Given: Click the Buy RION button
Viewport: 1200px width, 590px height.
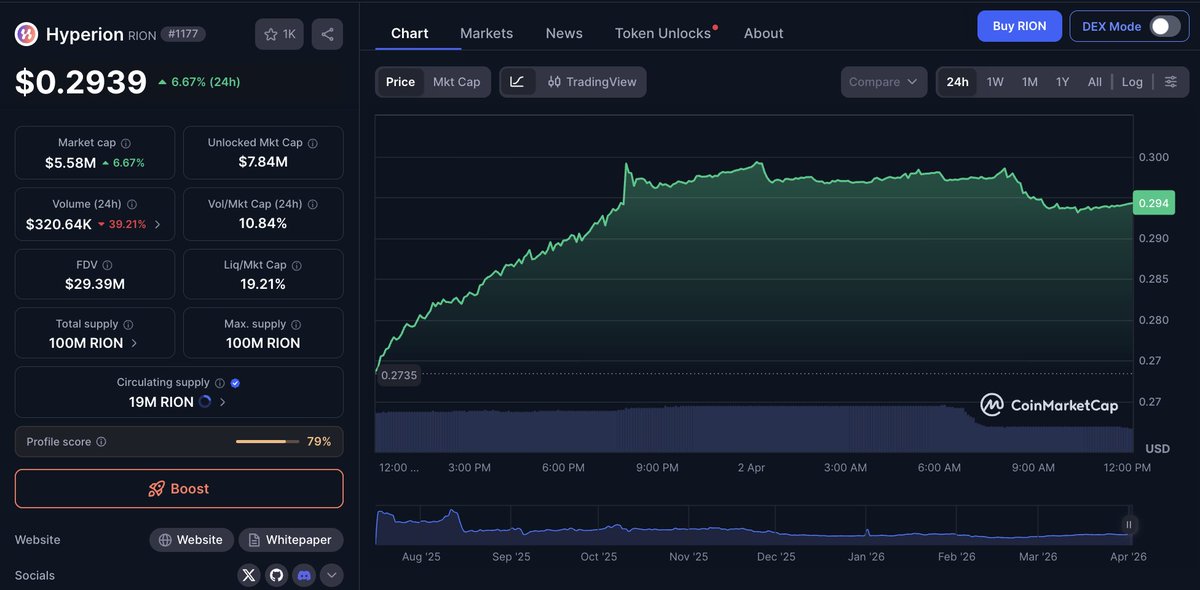Looking at the screenshot, I should [1019, 26].
